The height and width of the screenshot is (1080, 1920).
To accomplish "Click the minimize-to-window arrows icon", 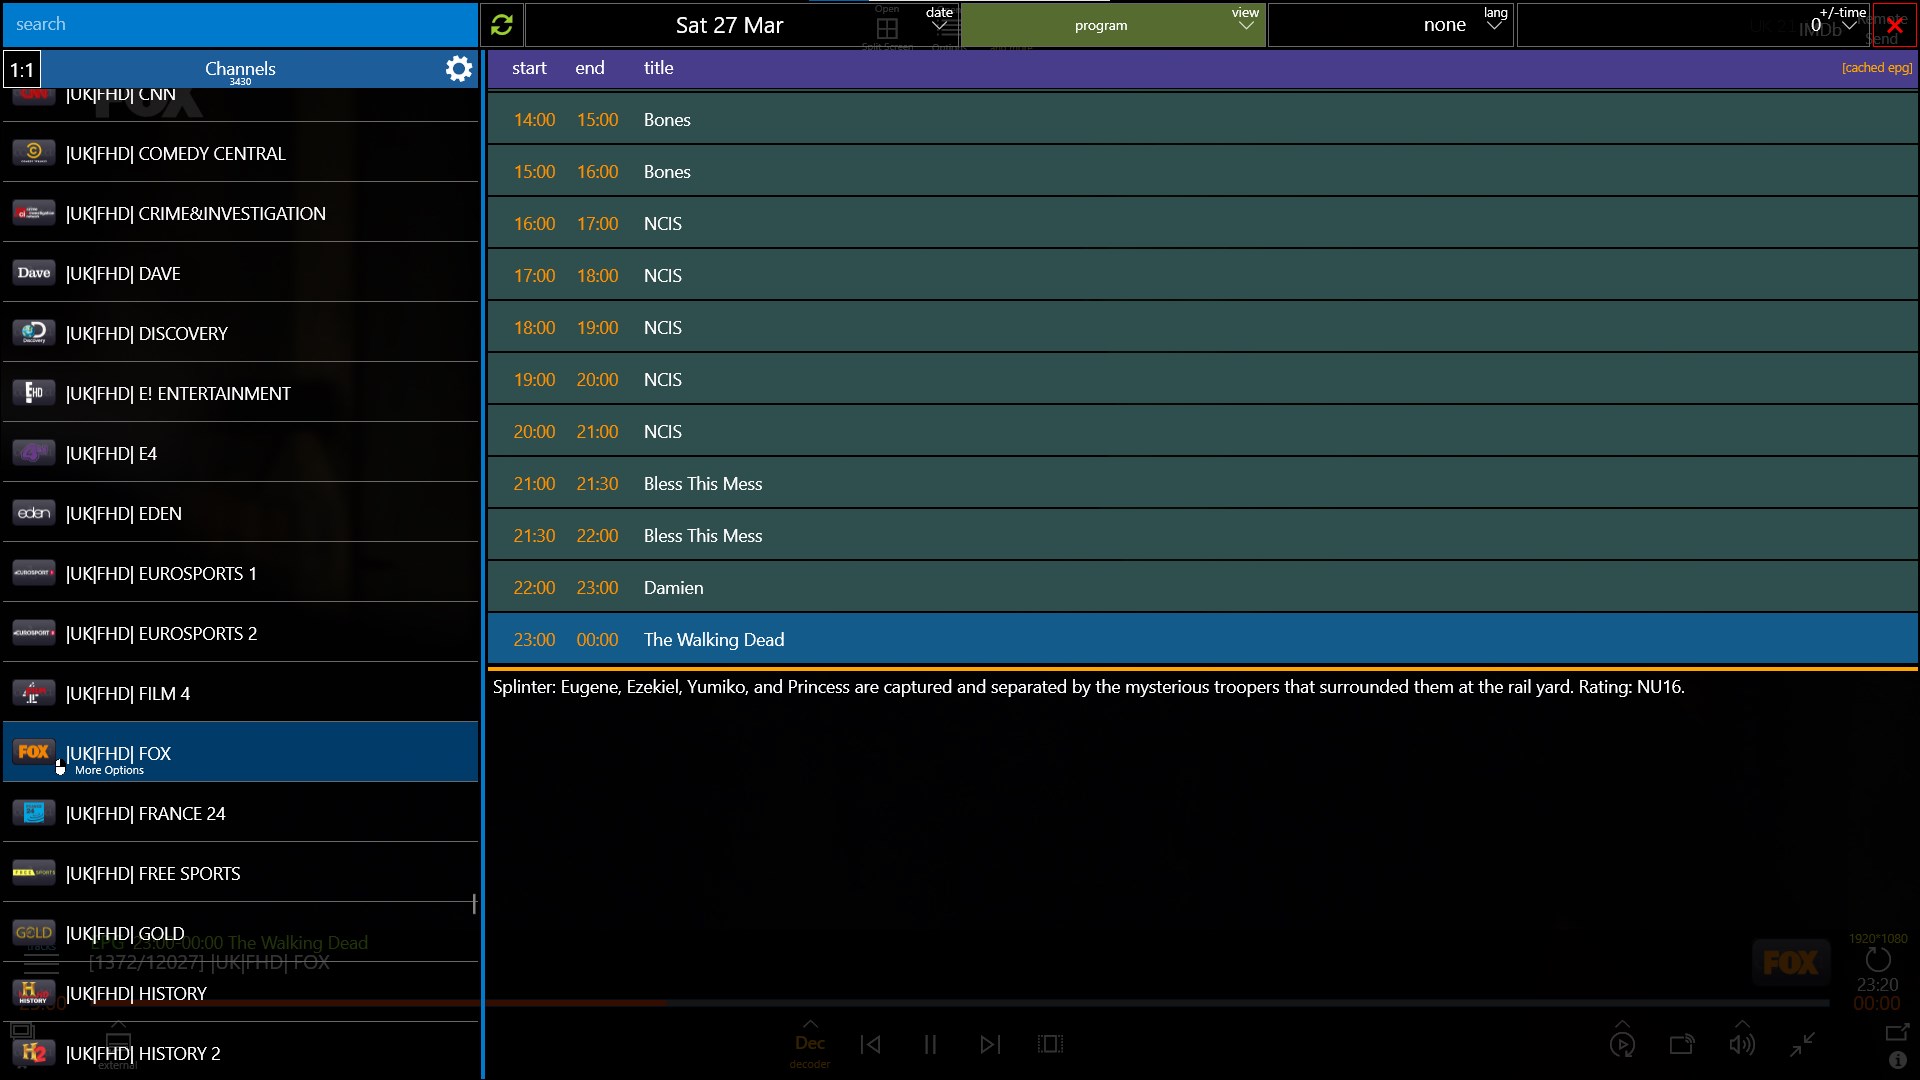I will pyautogui.click(x=1800, y=1043).
